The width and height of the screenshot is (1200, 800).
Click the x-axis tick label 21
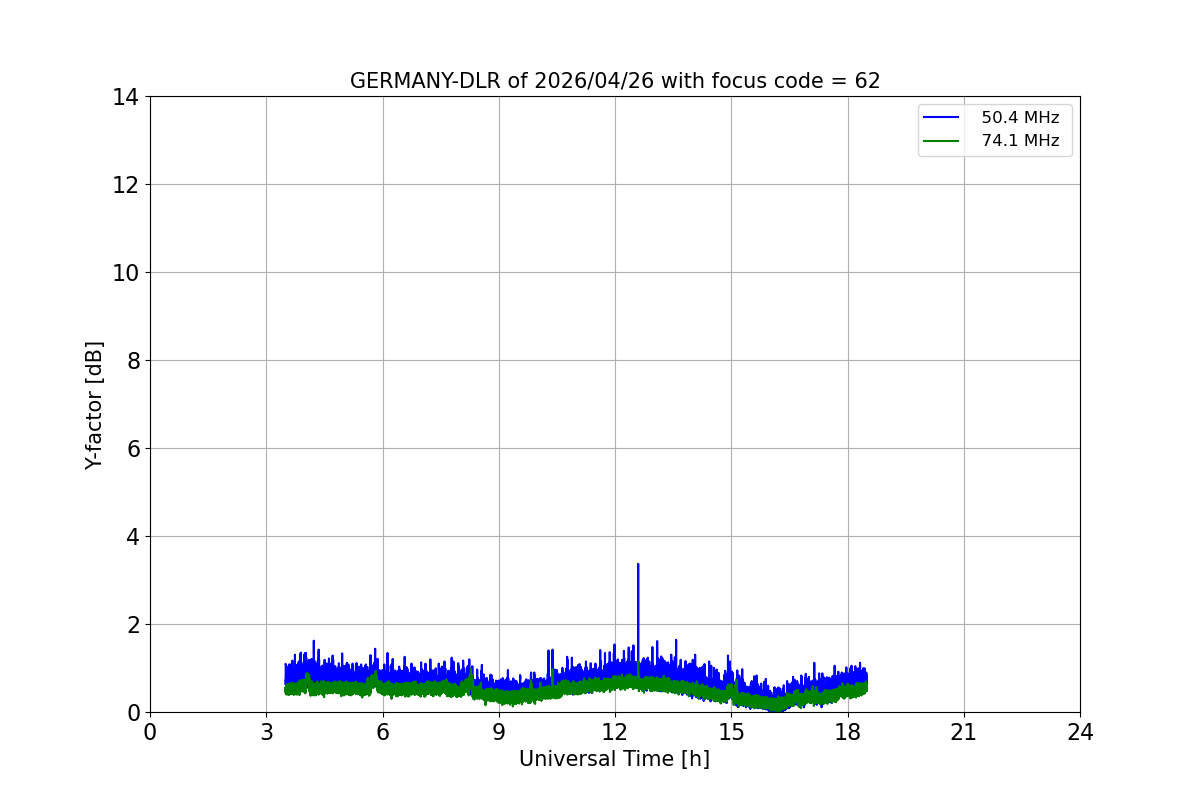coord(964,732)
